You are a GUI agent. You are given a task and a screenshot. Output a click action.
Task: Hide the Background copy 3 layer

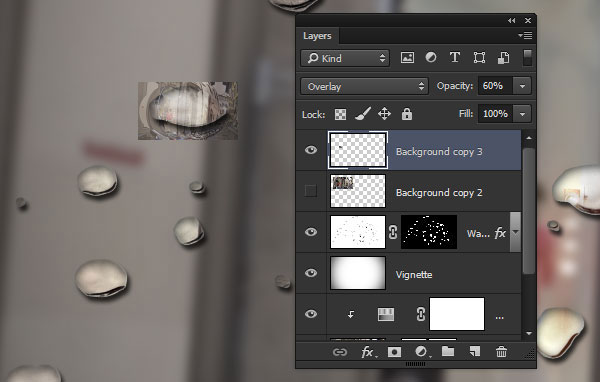click(311, 150)
